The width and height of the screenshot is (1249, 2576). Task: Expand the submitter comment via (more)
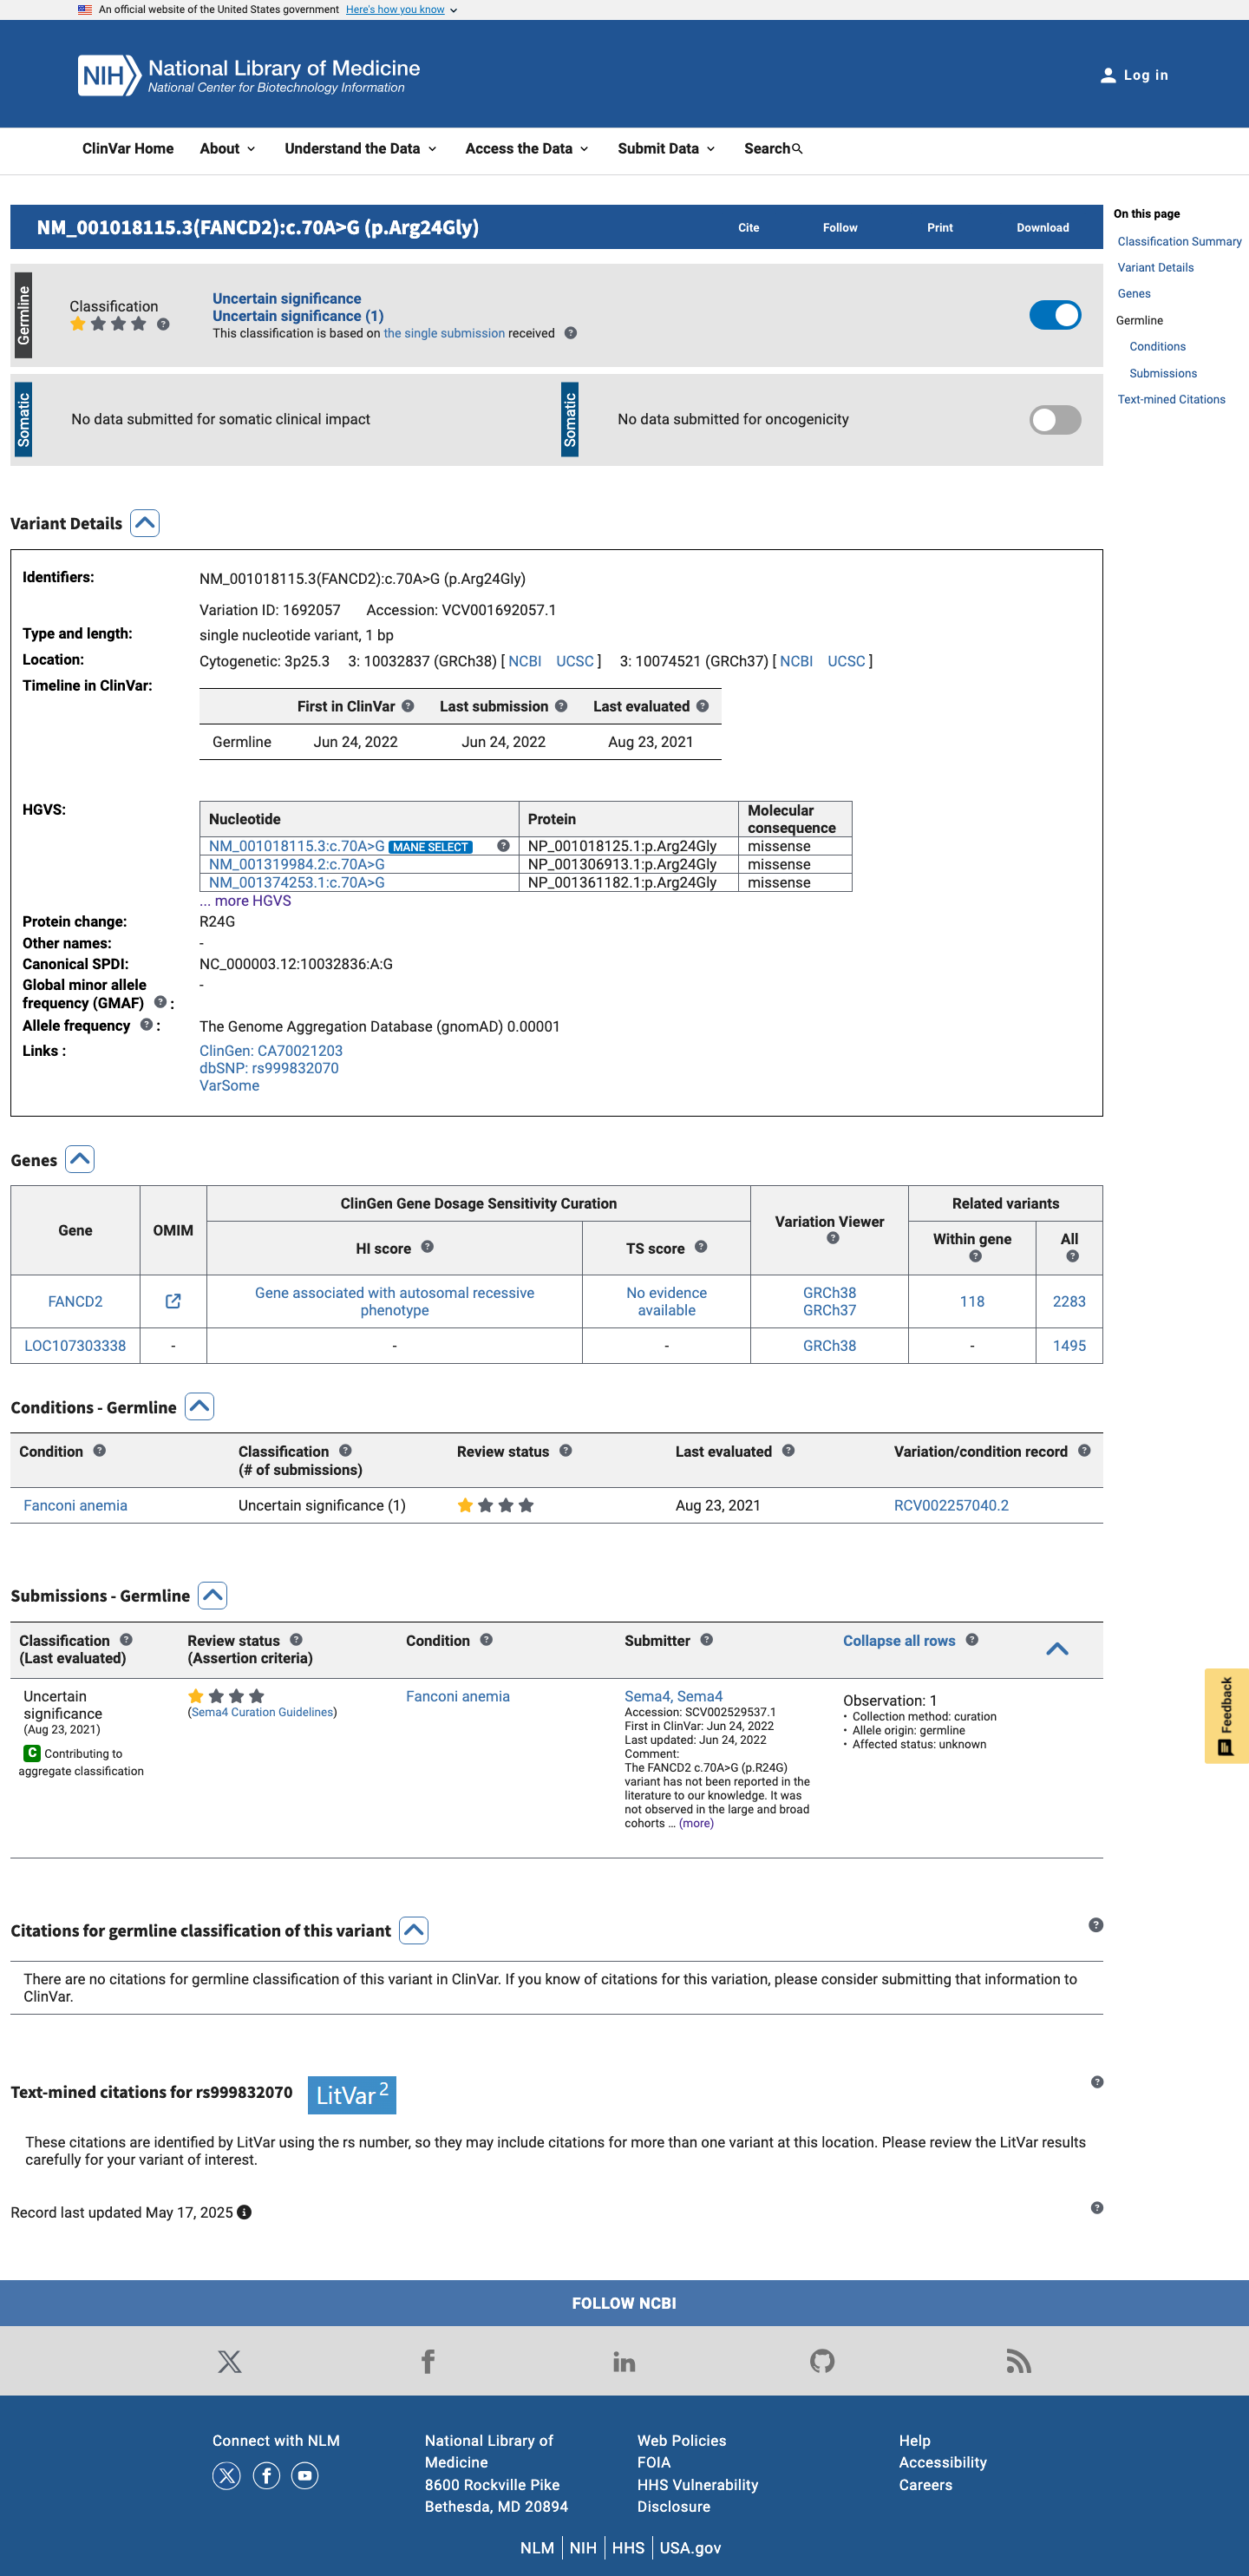tap(696, 1824)
